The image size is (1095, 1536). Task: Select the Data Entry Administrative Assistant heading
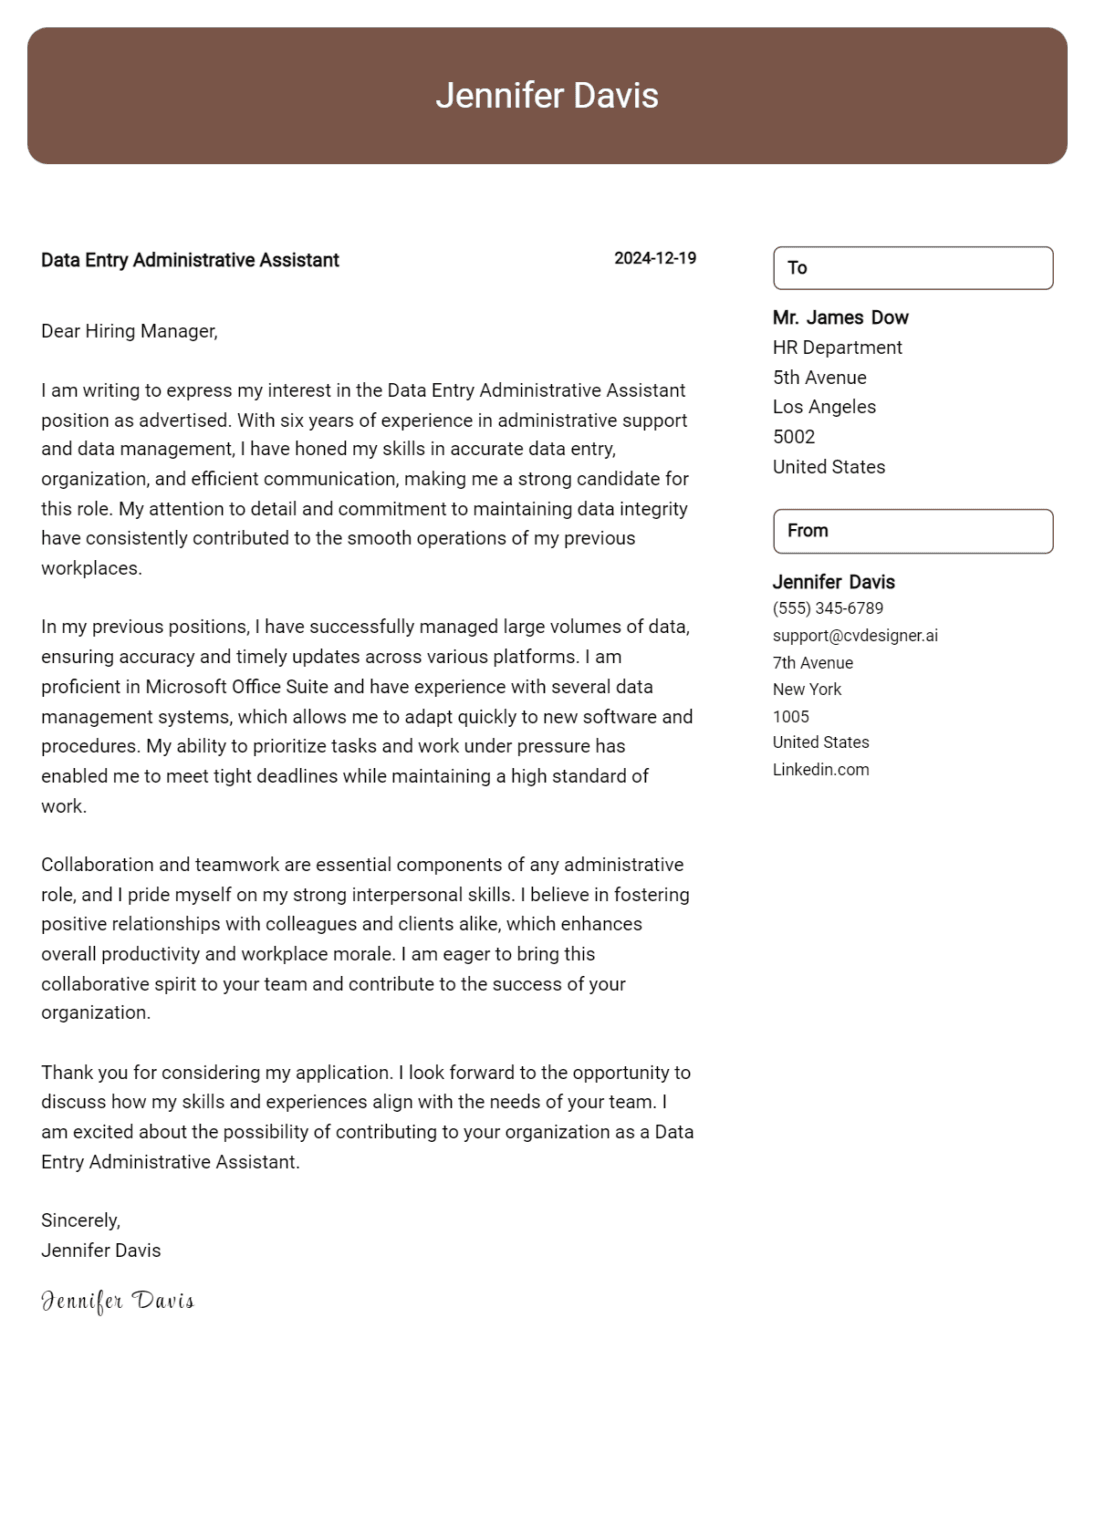click(x=190, y=260)
